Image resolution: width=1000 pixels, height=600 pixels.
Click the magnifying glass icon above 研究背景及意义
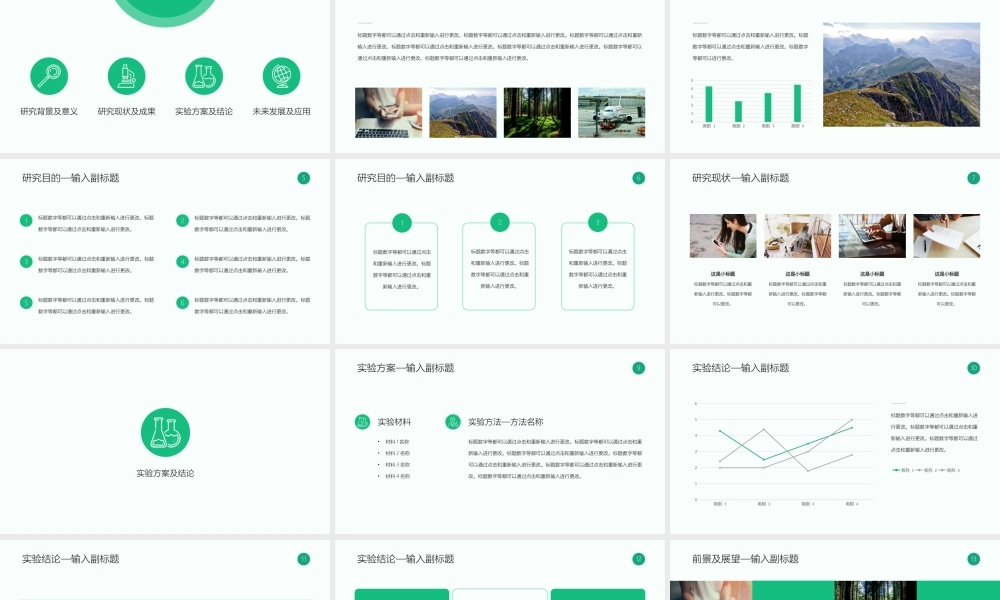[x=49, y=75]
